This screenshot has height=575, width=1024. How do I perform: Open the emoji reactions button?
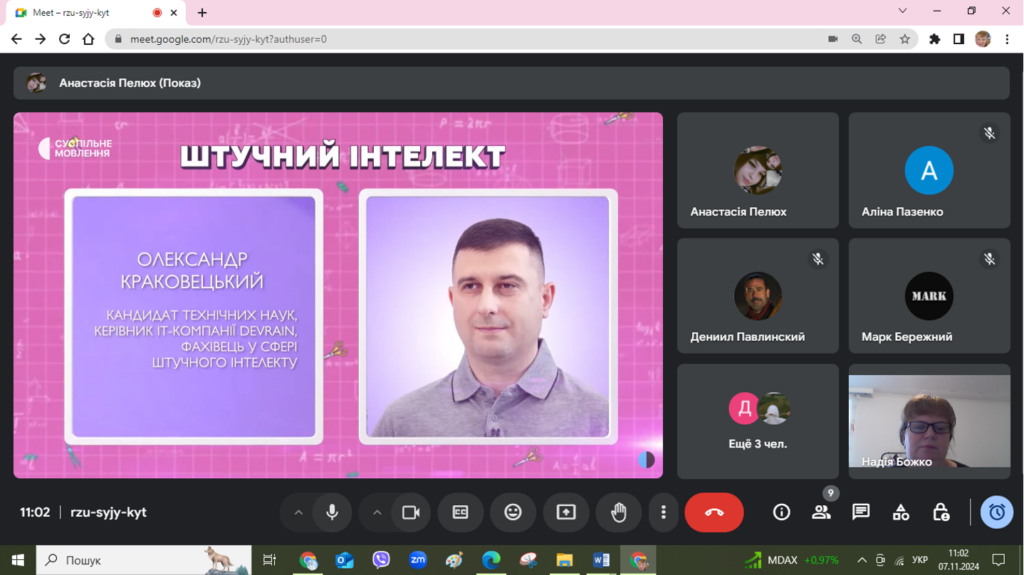pyautogui.click(x=513, y=512)
